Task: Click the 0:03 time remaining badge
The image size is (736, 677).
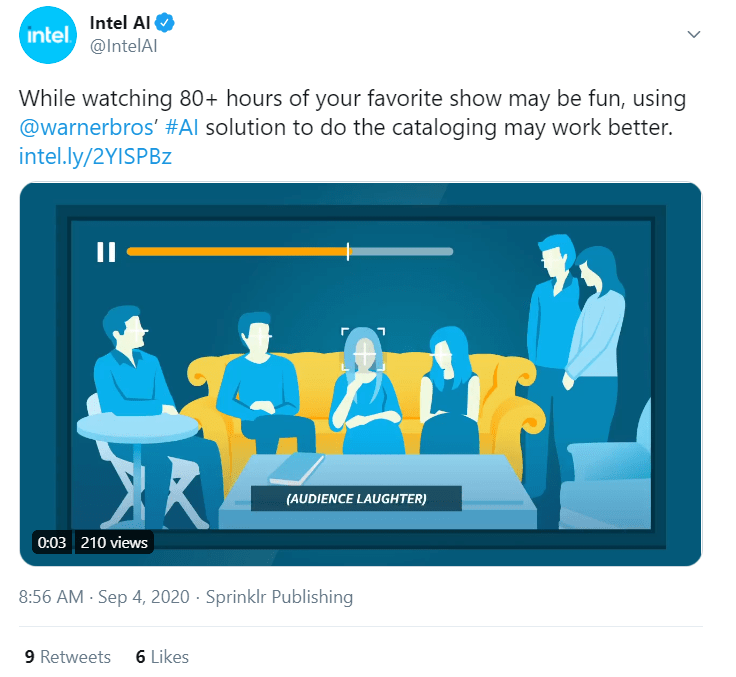Action: pyautogui.click(x=52, y=543)
